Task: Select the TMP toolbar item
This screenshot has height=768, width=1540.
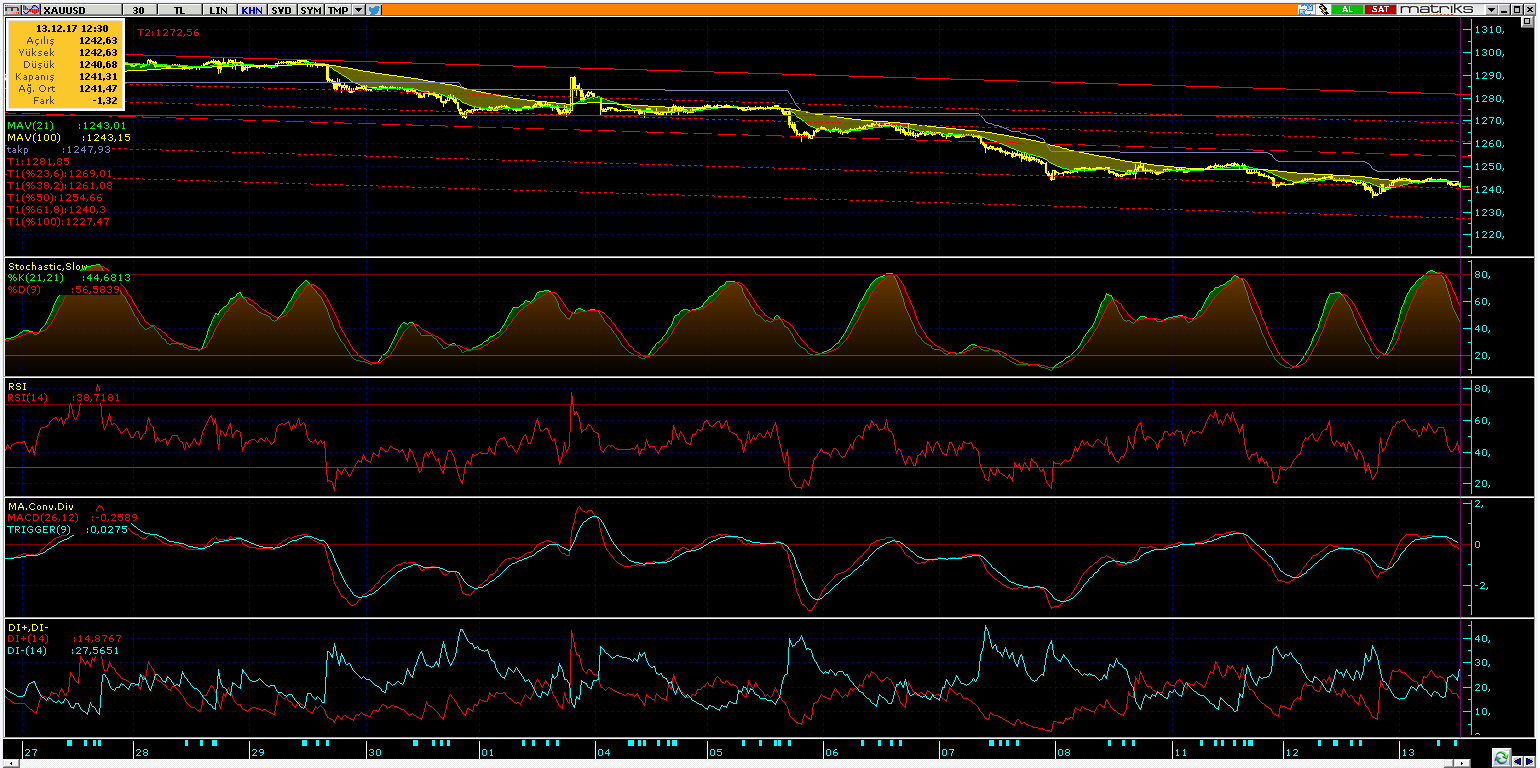Action: 338,9
